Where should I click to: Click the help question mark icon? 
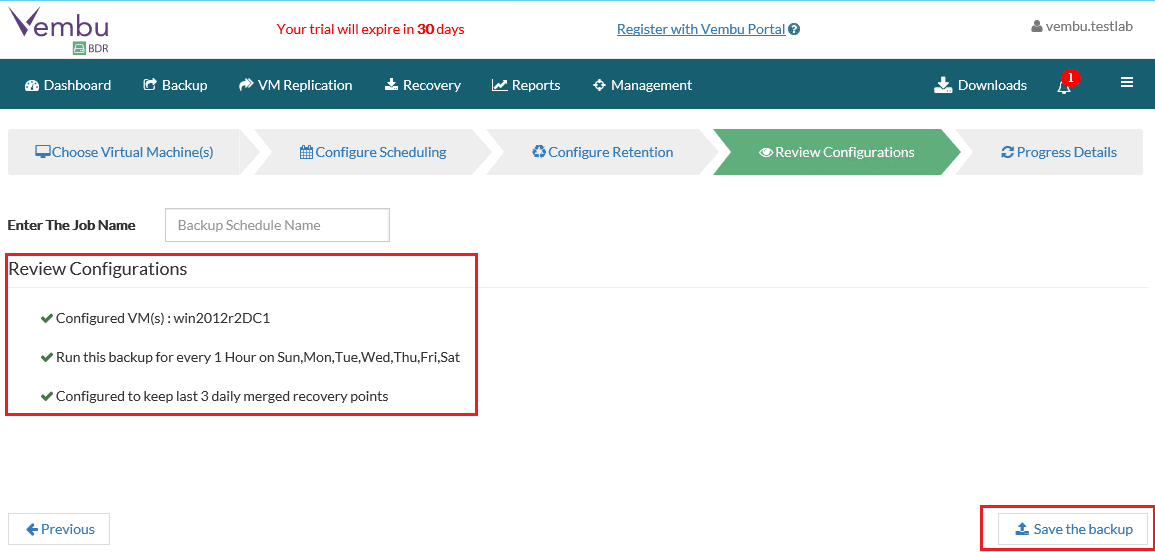click(x=794, y=29)
